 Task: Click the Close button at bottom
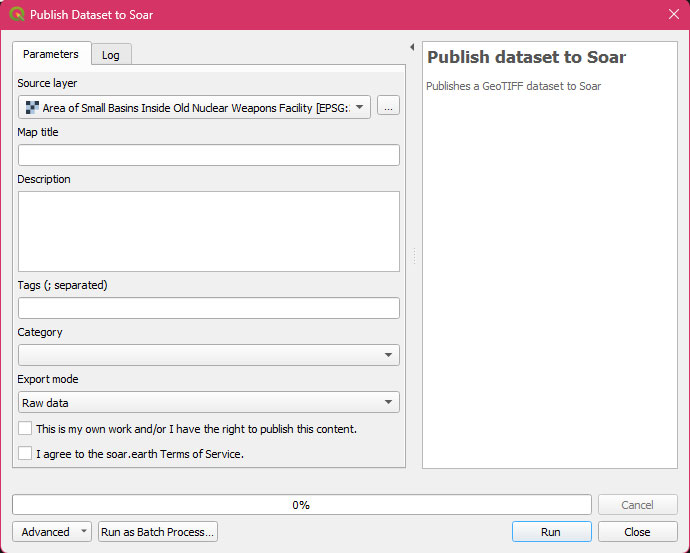coord(637,531)
